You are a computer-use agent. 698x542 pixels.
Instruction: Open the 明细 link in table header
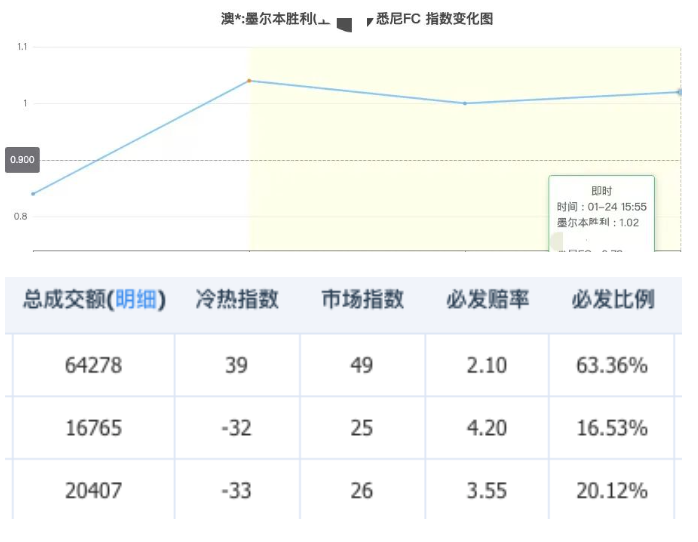136,300
